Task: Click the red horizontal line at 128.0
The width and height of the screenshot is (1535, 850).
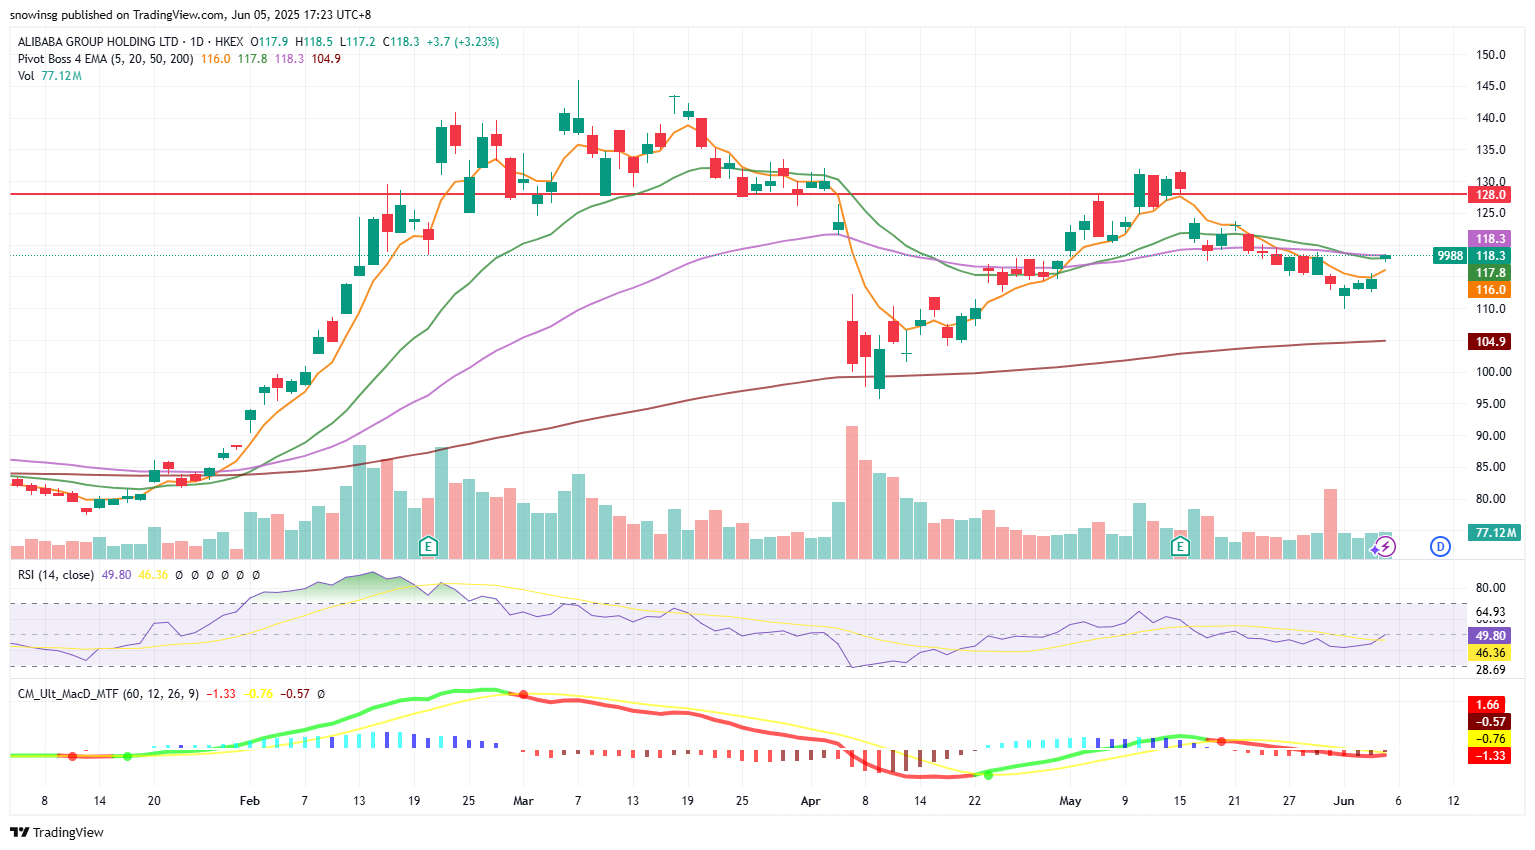Action: tap(738, 194)
